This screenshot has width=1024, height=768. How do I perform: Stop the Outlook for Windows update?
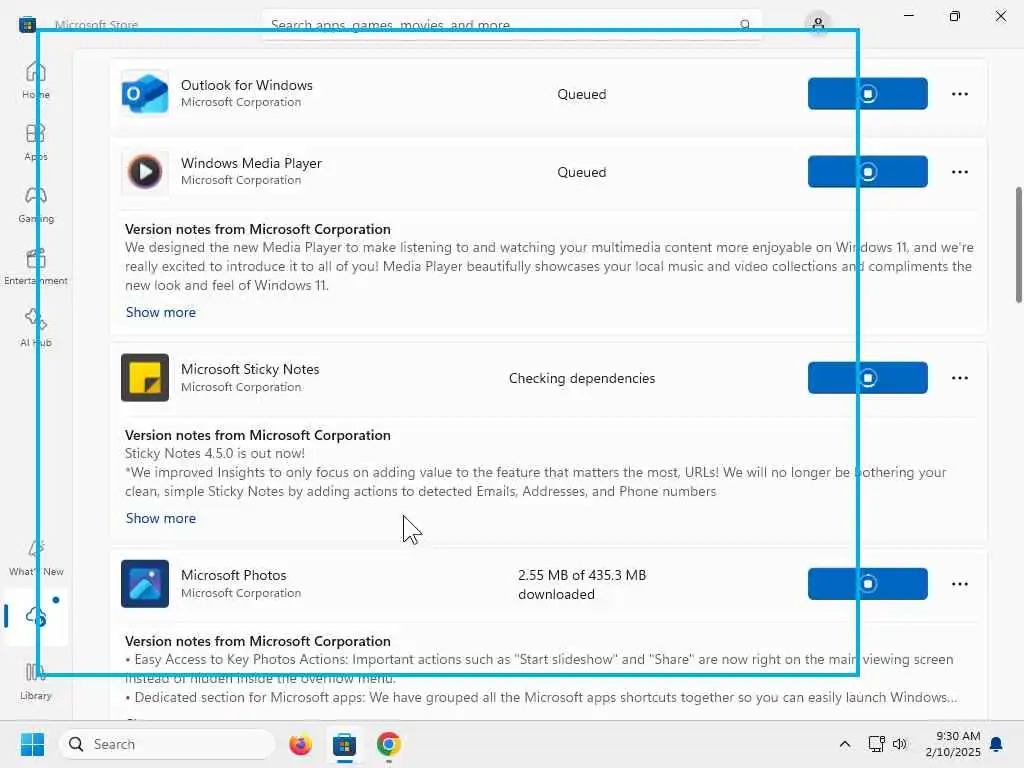867,93
